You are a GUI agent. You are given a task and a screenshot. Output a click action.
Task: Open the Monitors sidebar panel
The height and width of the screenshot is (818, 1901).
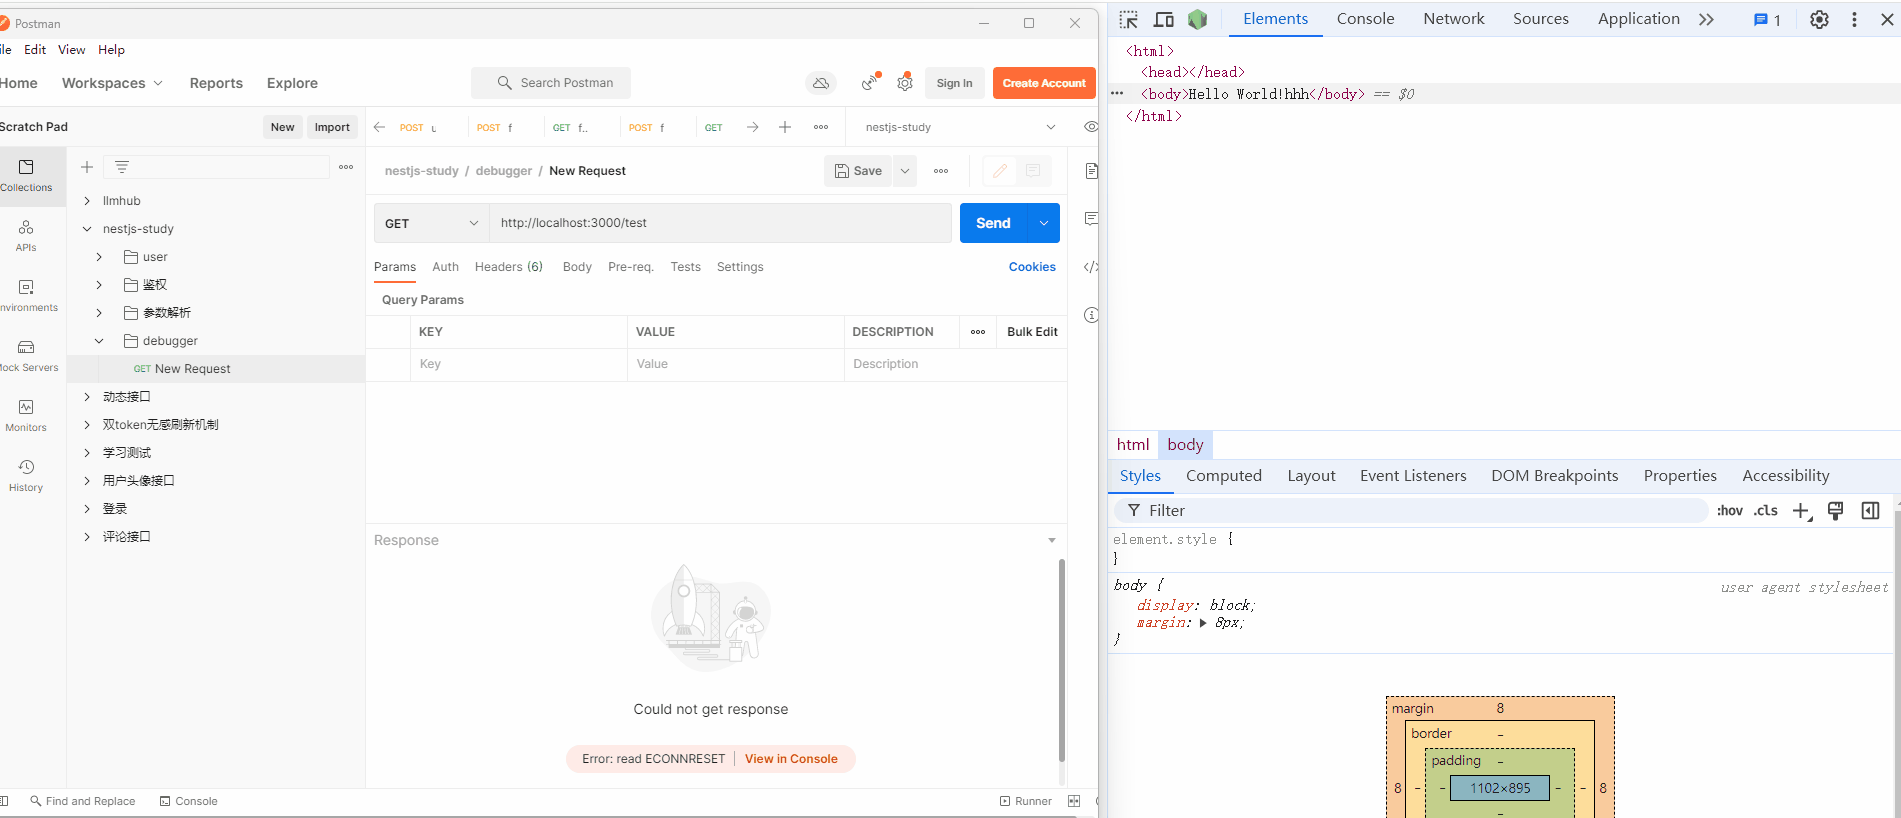tap(27, 416)
